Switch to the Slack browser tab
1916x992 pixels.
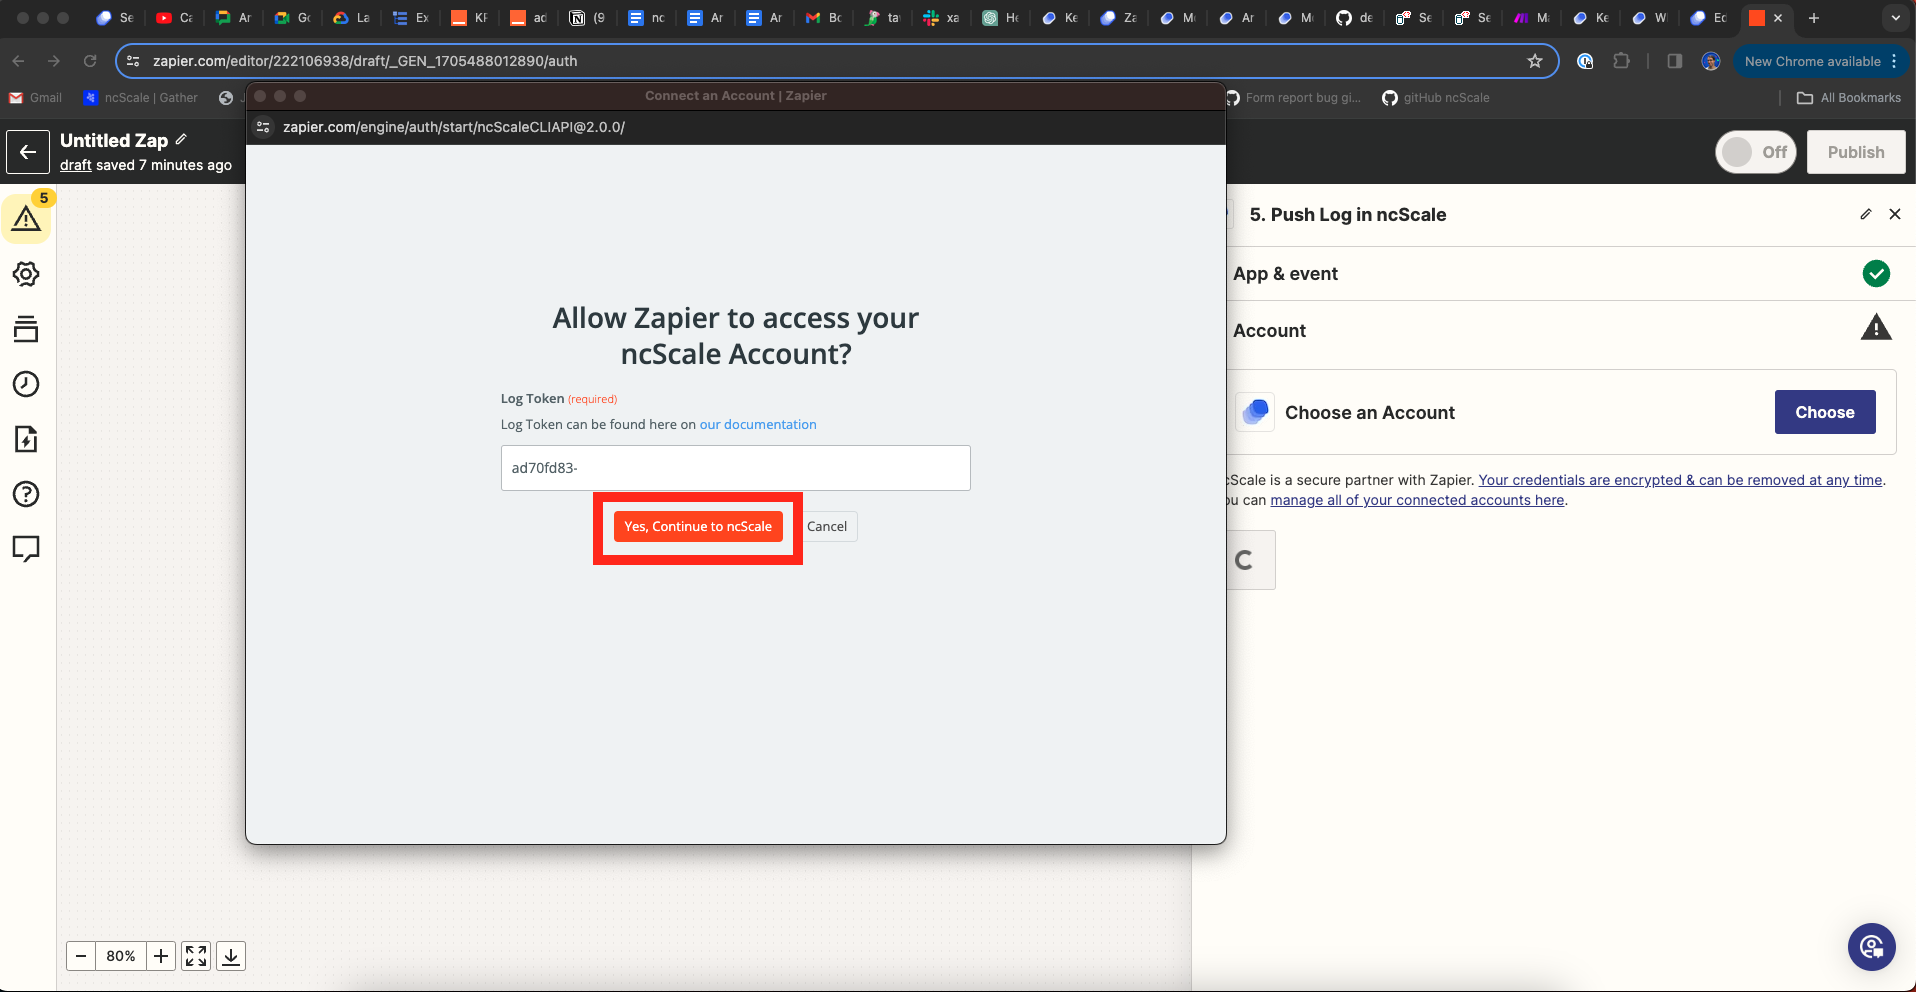(941, 18)
